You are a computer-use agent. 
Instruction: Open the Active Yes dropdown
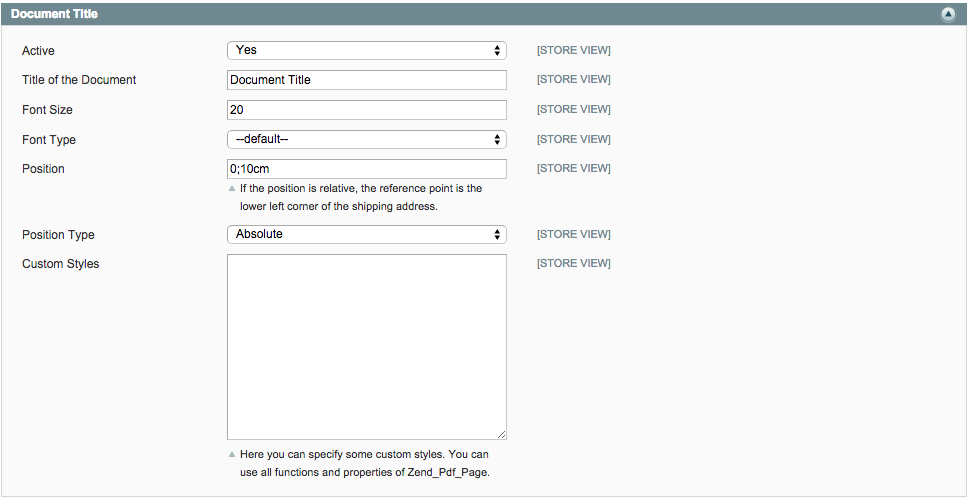[366, 50]
